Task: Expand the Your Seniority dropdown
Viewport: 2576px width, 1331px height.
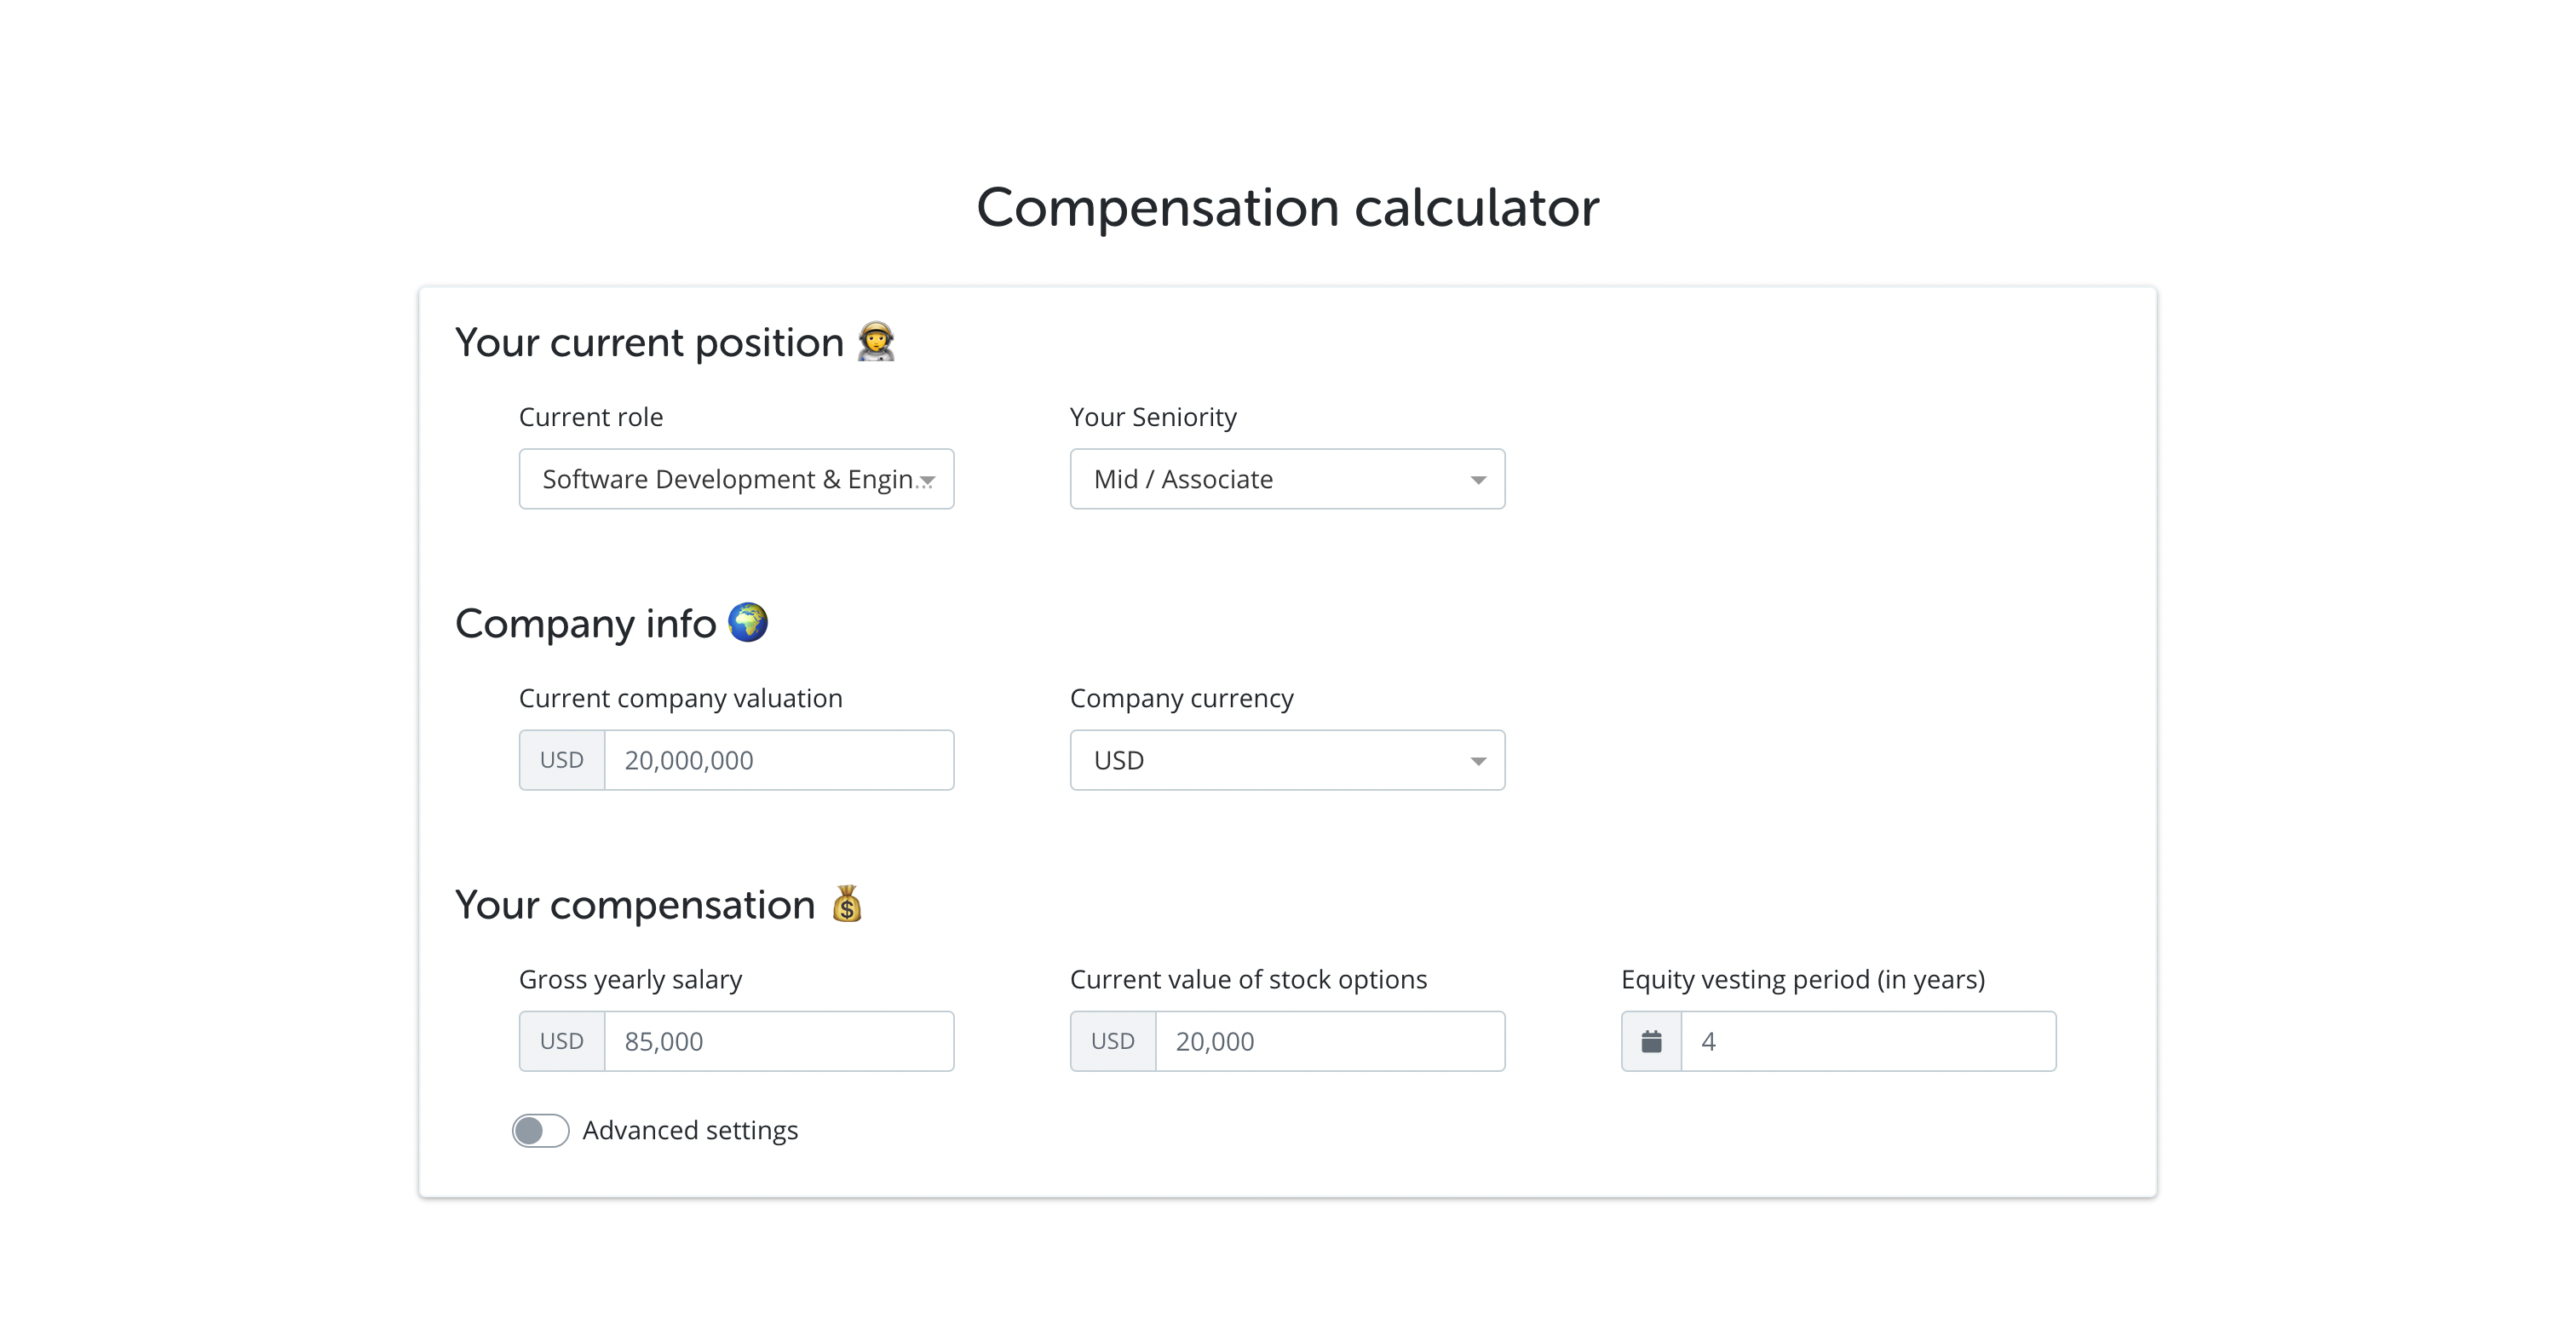Action: point(1287,479)
